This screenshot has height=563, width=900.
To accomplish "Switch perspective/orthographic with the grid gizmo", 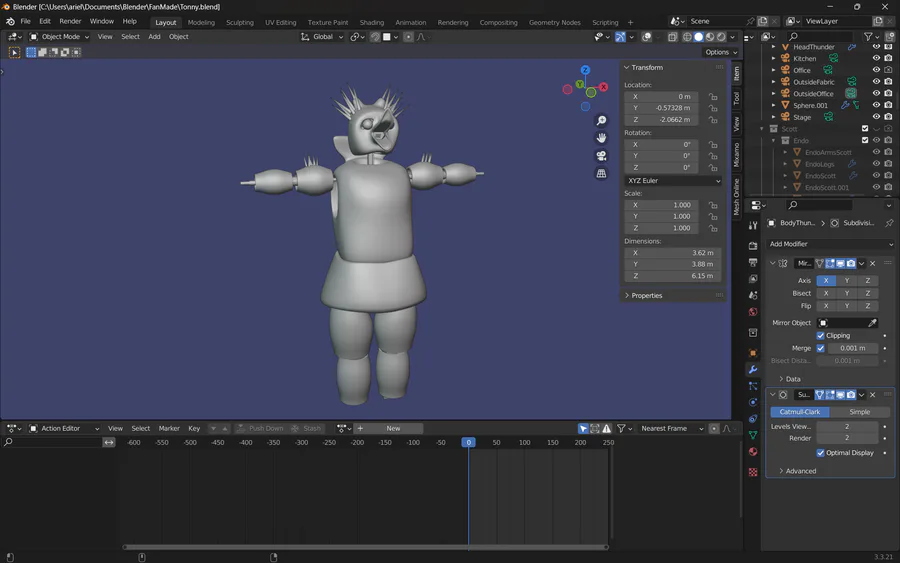I will click(601, 173).
